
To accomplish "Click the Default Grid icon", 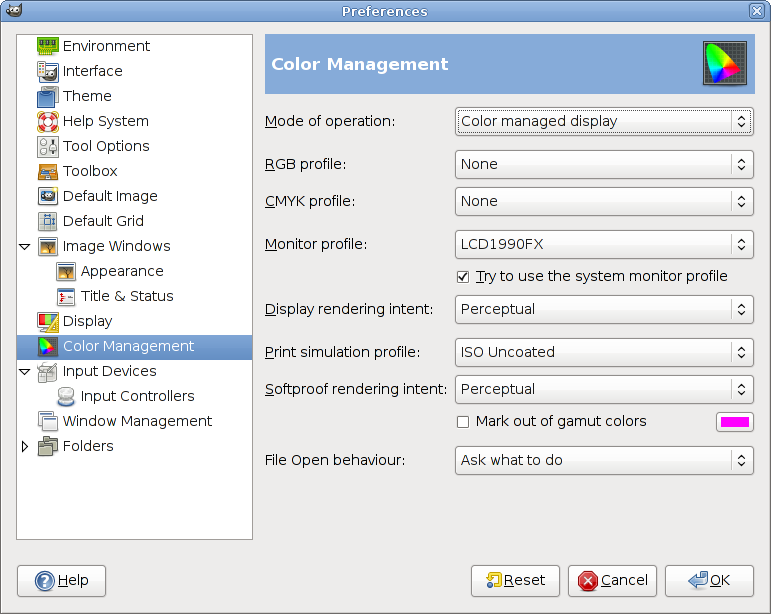I will pyautogui.click(x=48, y=221).
